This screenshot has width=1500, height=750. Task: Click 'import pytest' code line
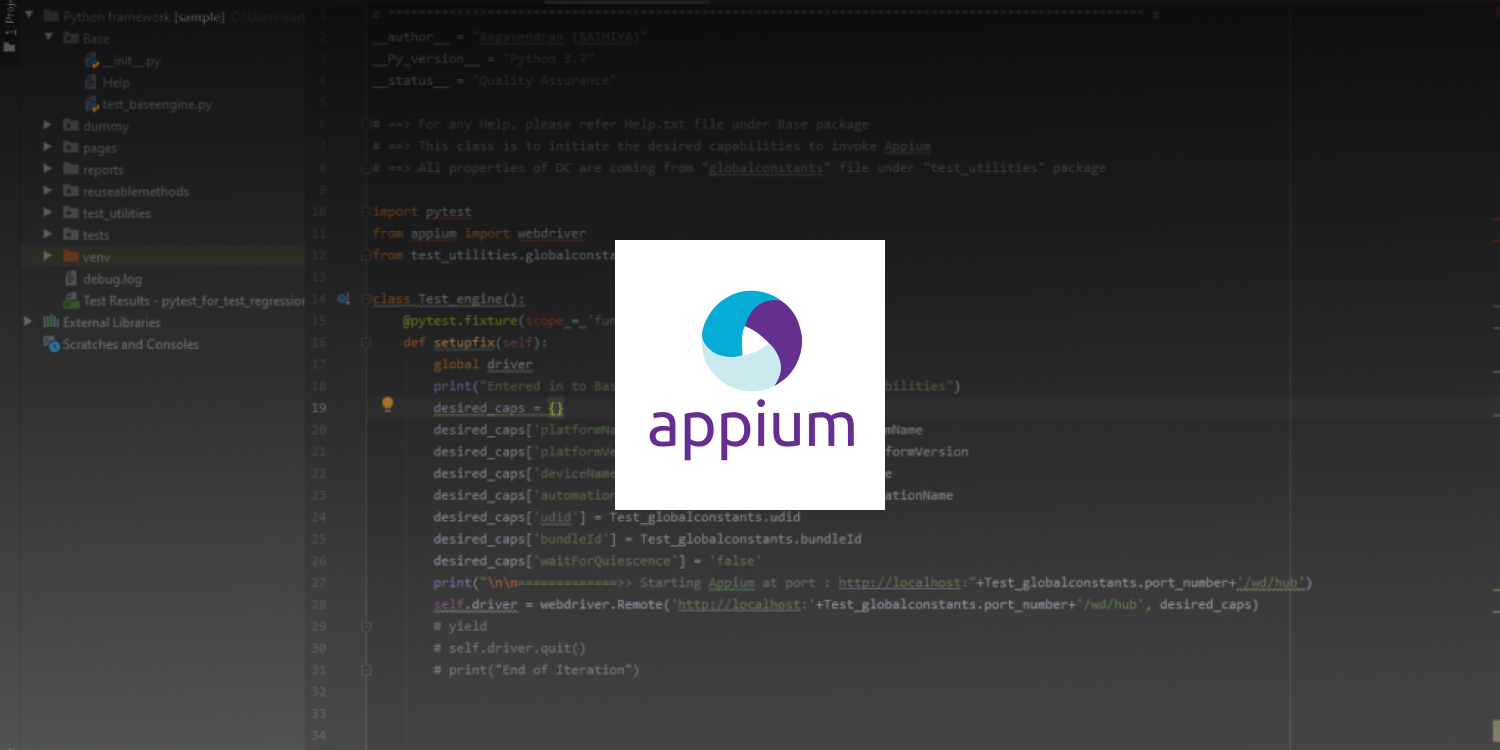pos(422,212)
